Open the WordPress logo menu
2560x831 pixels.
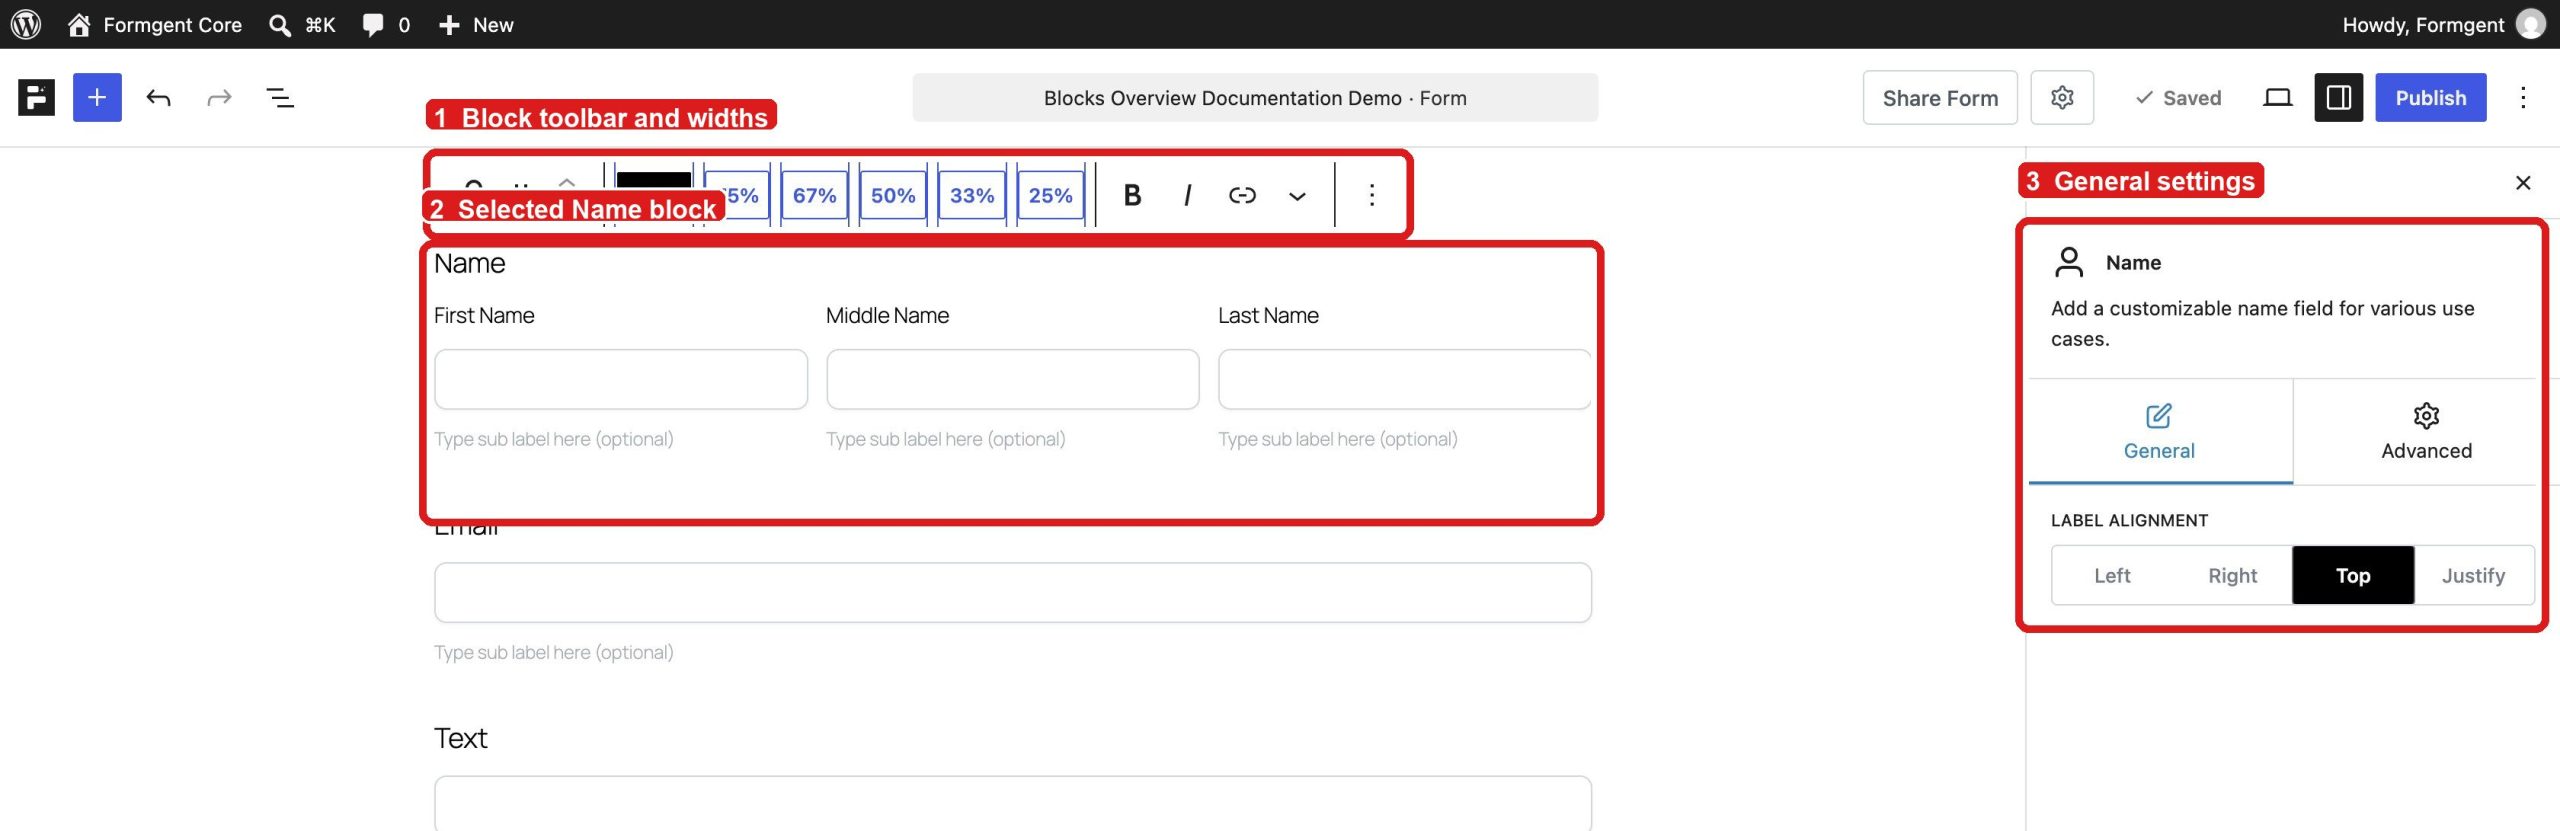[x=26, y=24]
